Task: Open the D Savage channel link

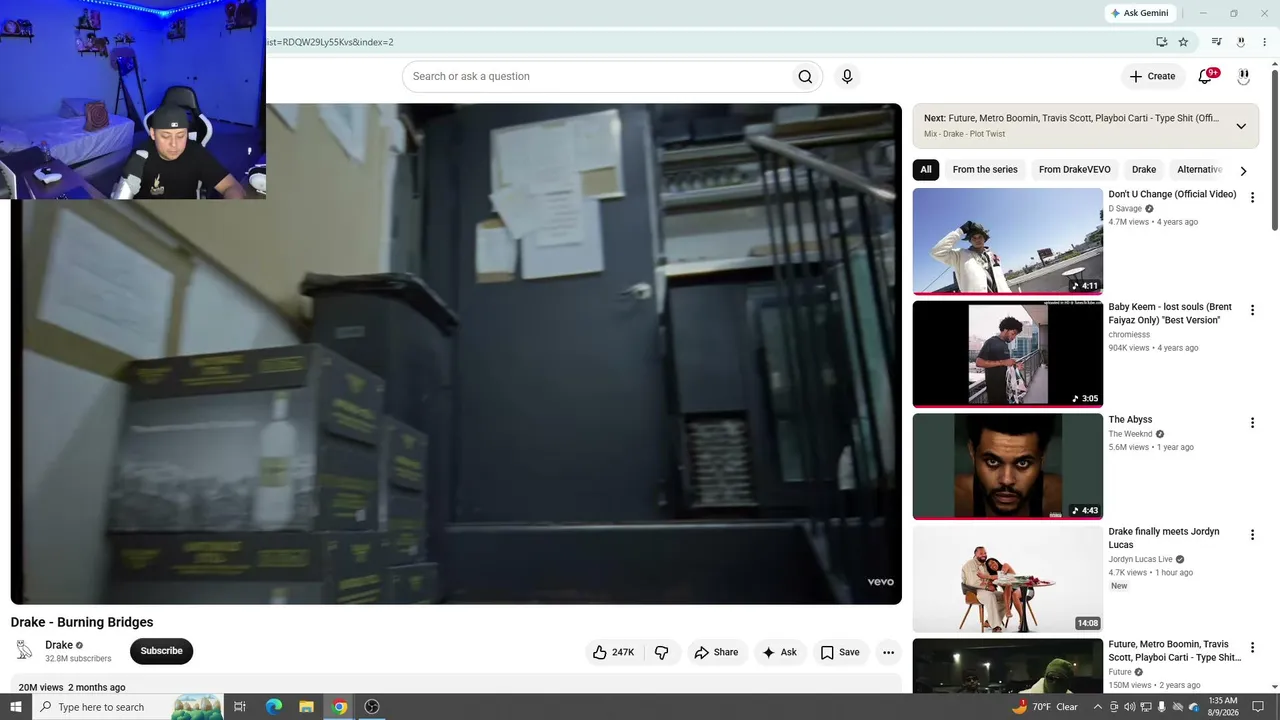Action: tap(1125, 209)
